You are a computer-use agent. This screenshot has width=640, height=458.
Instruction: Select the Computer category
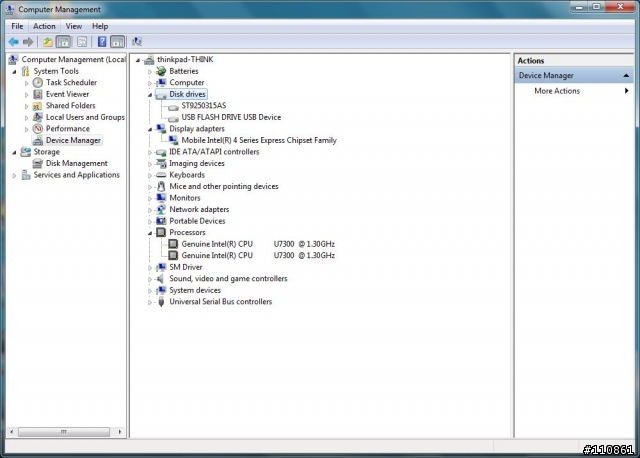[x=187, y=82]
